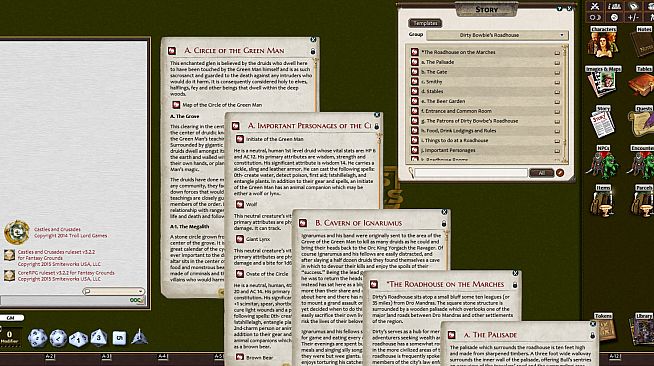Roll the d12 die
This screenshot has width=654, height=366.
58,338
